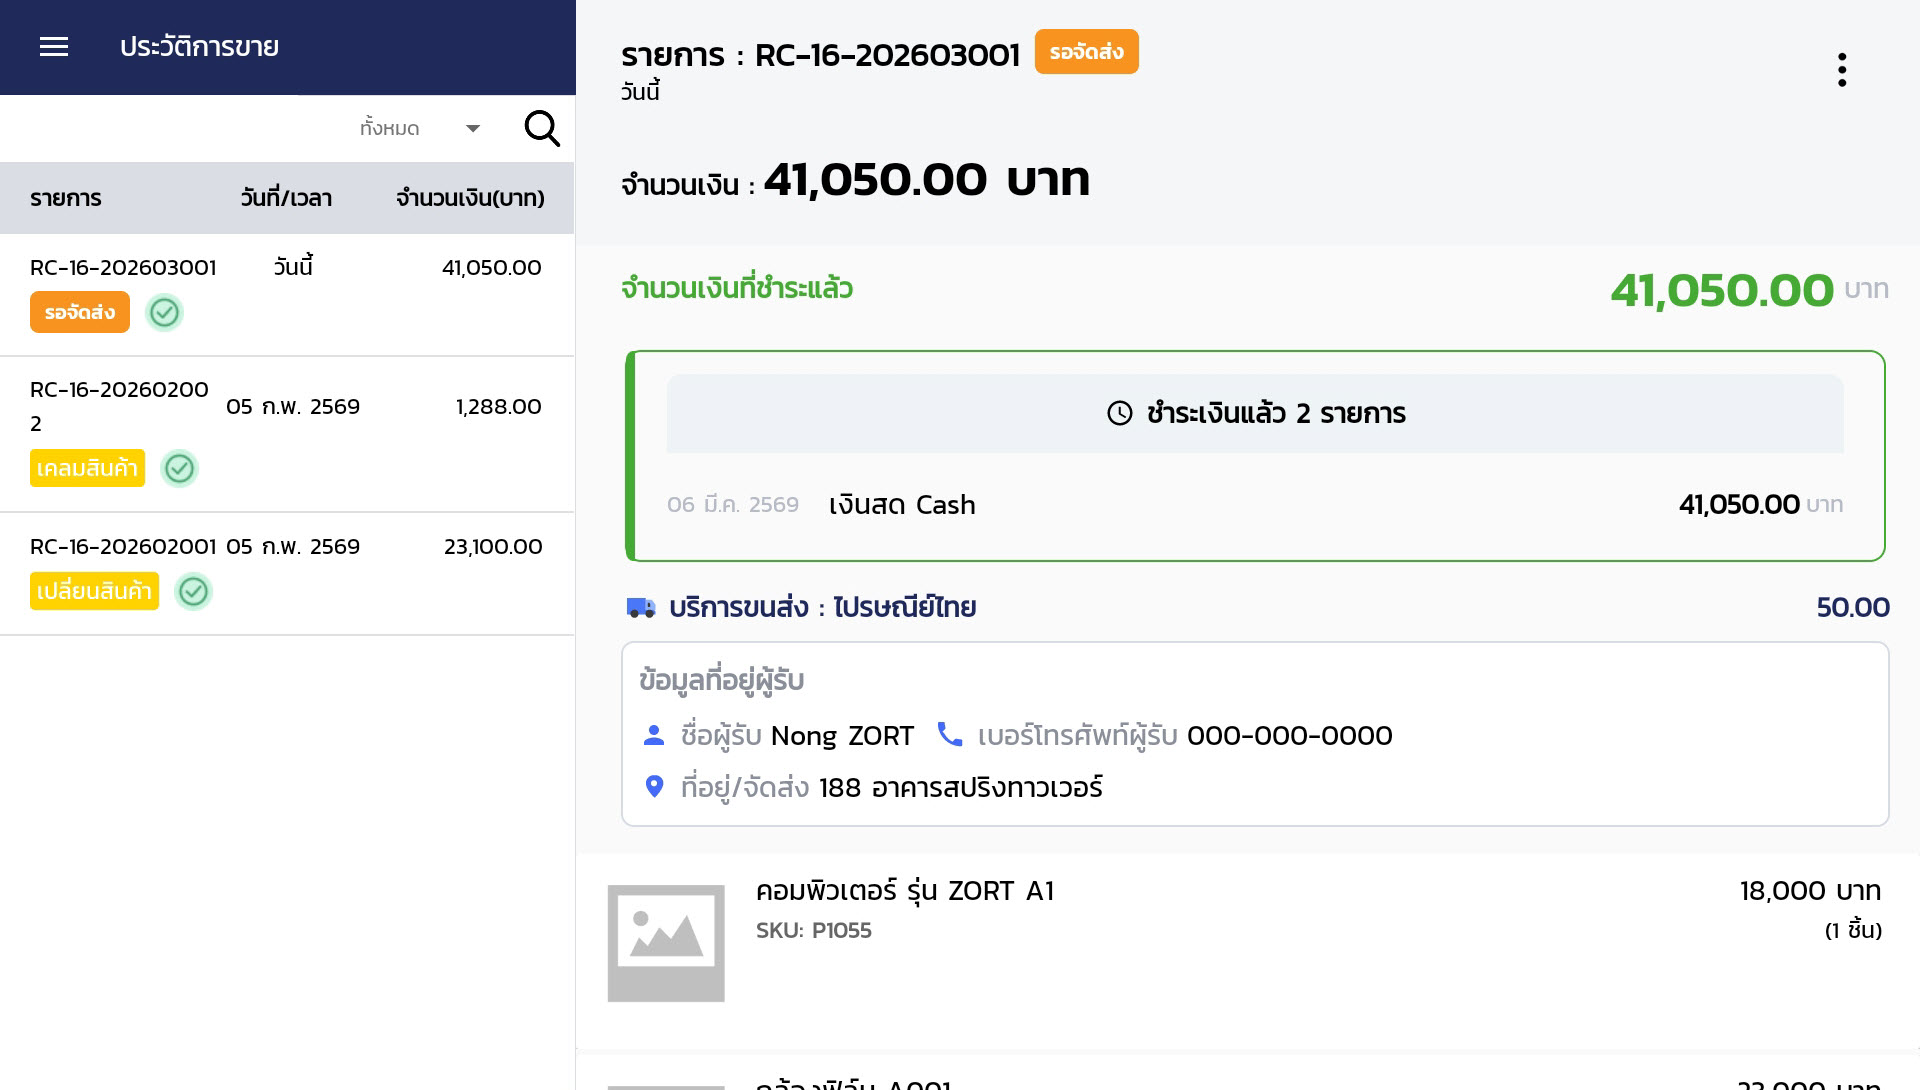Select the 1,288.00 baht order row

(498, 407)
